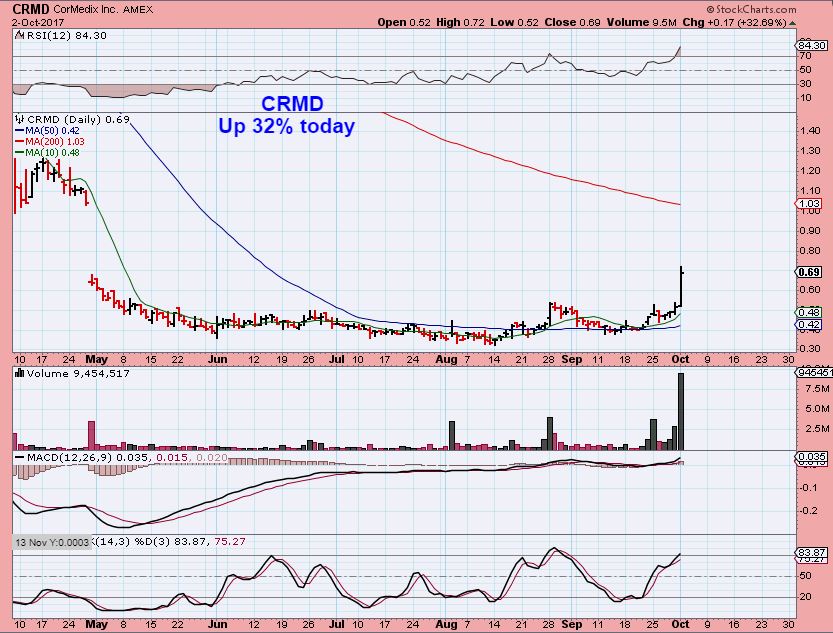The width and height of the screenshot is (833, 633).
Task: Click the High 0.72 value in header
Action: [460, 23]
